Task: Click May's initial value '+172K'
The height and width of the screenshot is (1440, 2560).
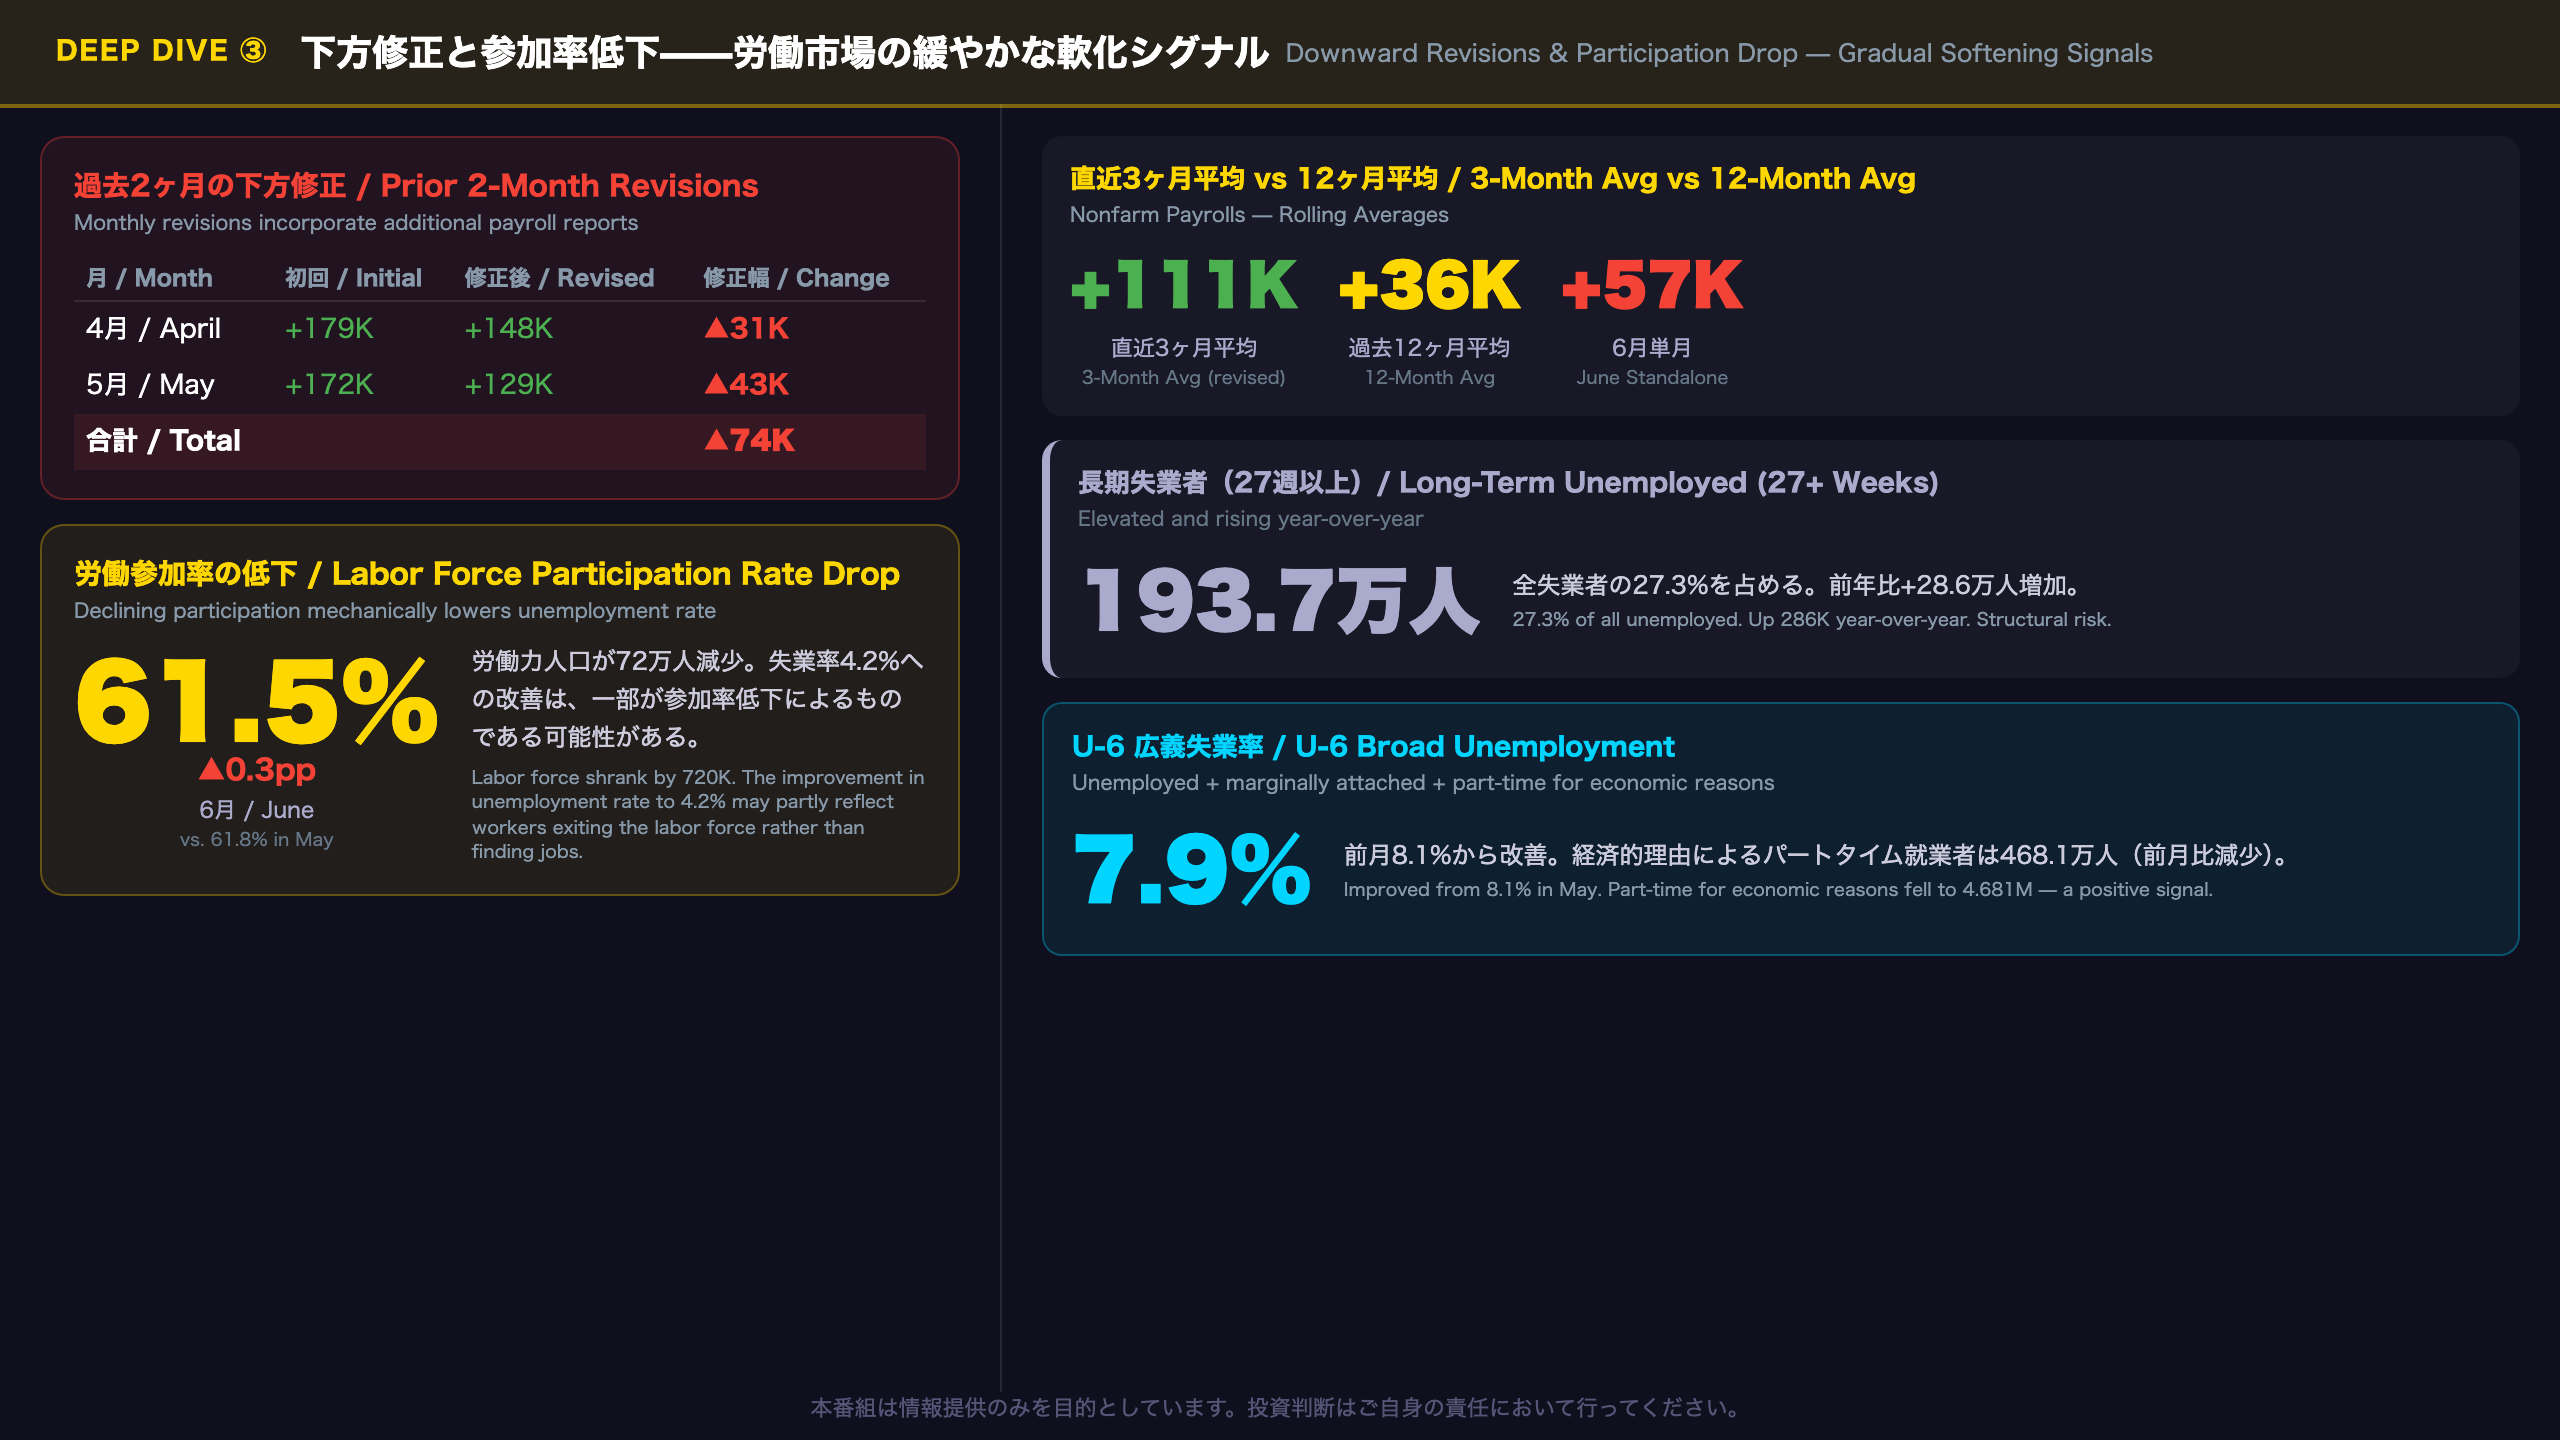Action: (x=329, y=384)
